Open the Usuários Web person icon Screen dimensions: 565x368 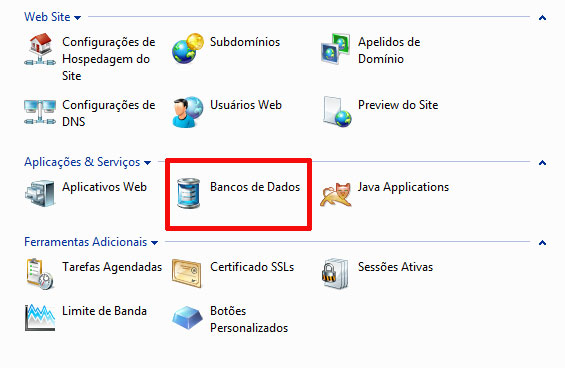(188, 112)
